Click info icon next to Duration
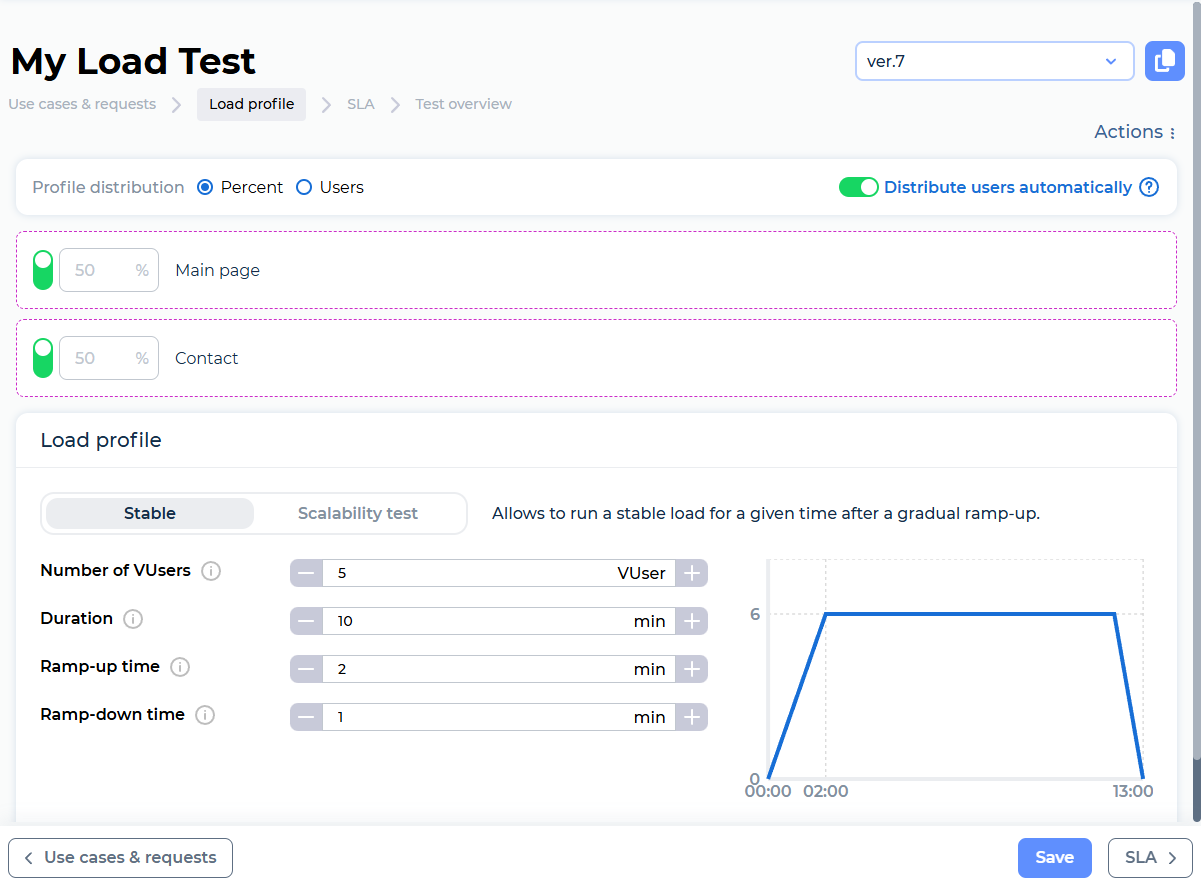The image size is (1201, 890). click(x=133, y=619)
